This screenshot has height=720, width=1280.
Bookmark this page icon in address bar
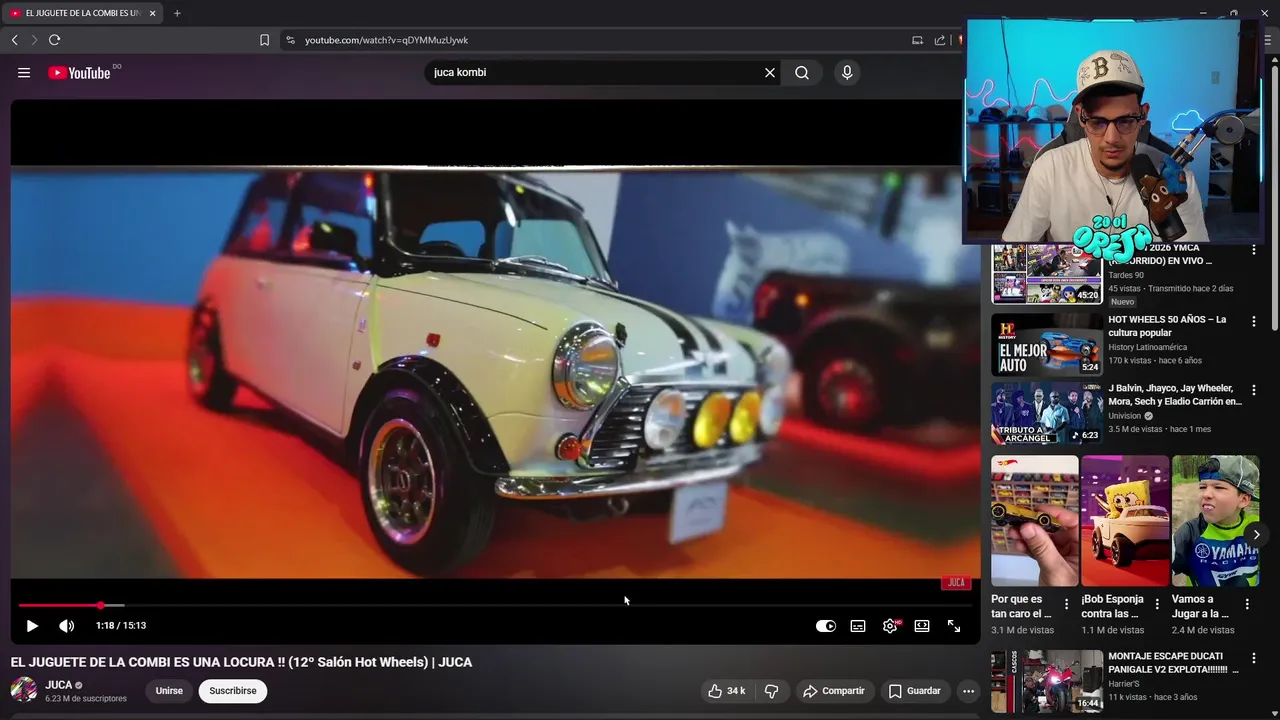[264, 40]
